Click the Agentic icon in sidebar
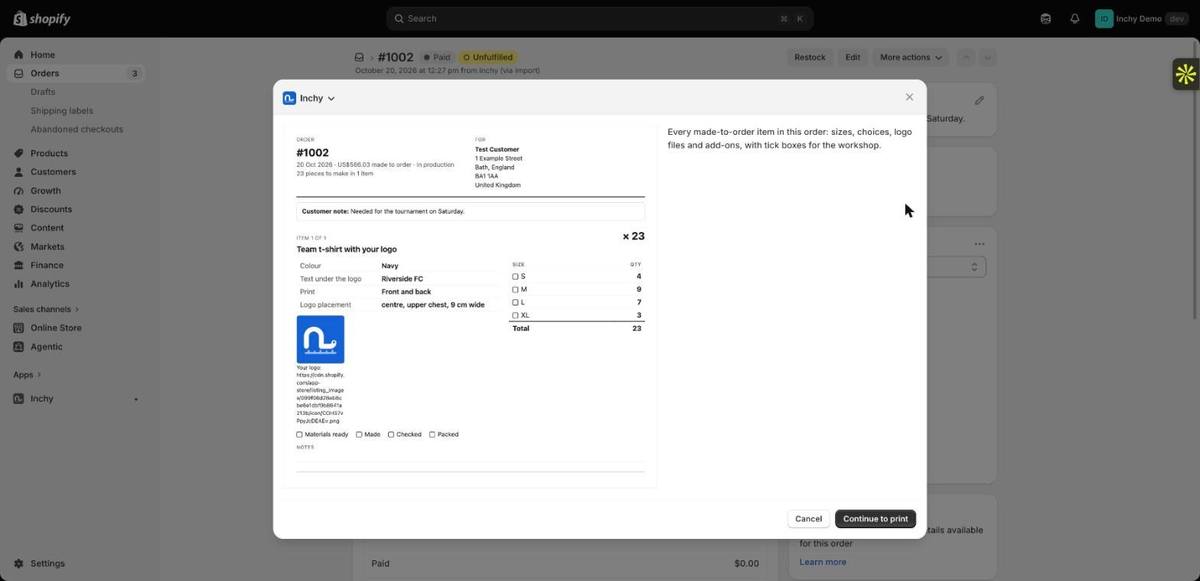1200x581 pixels. point(18,347)
